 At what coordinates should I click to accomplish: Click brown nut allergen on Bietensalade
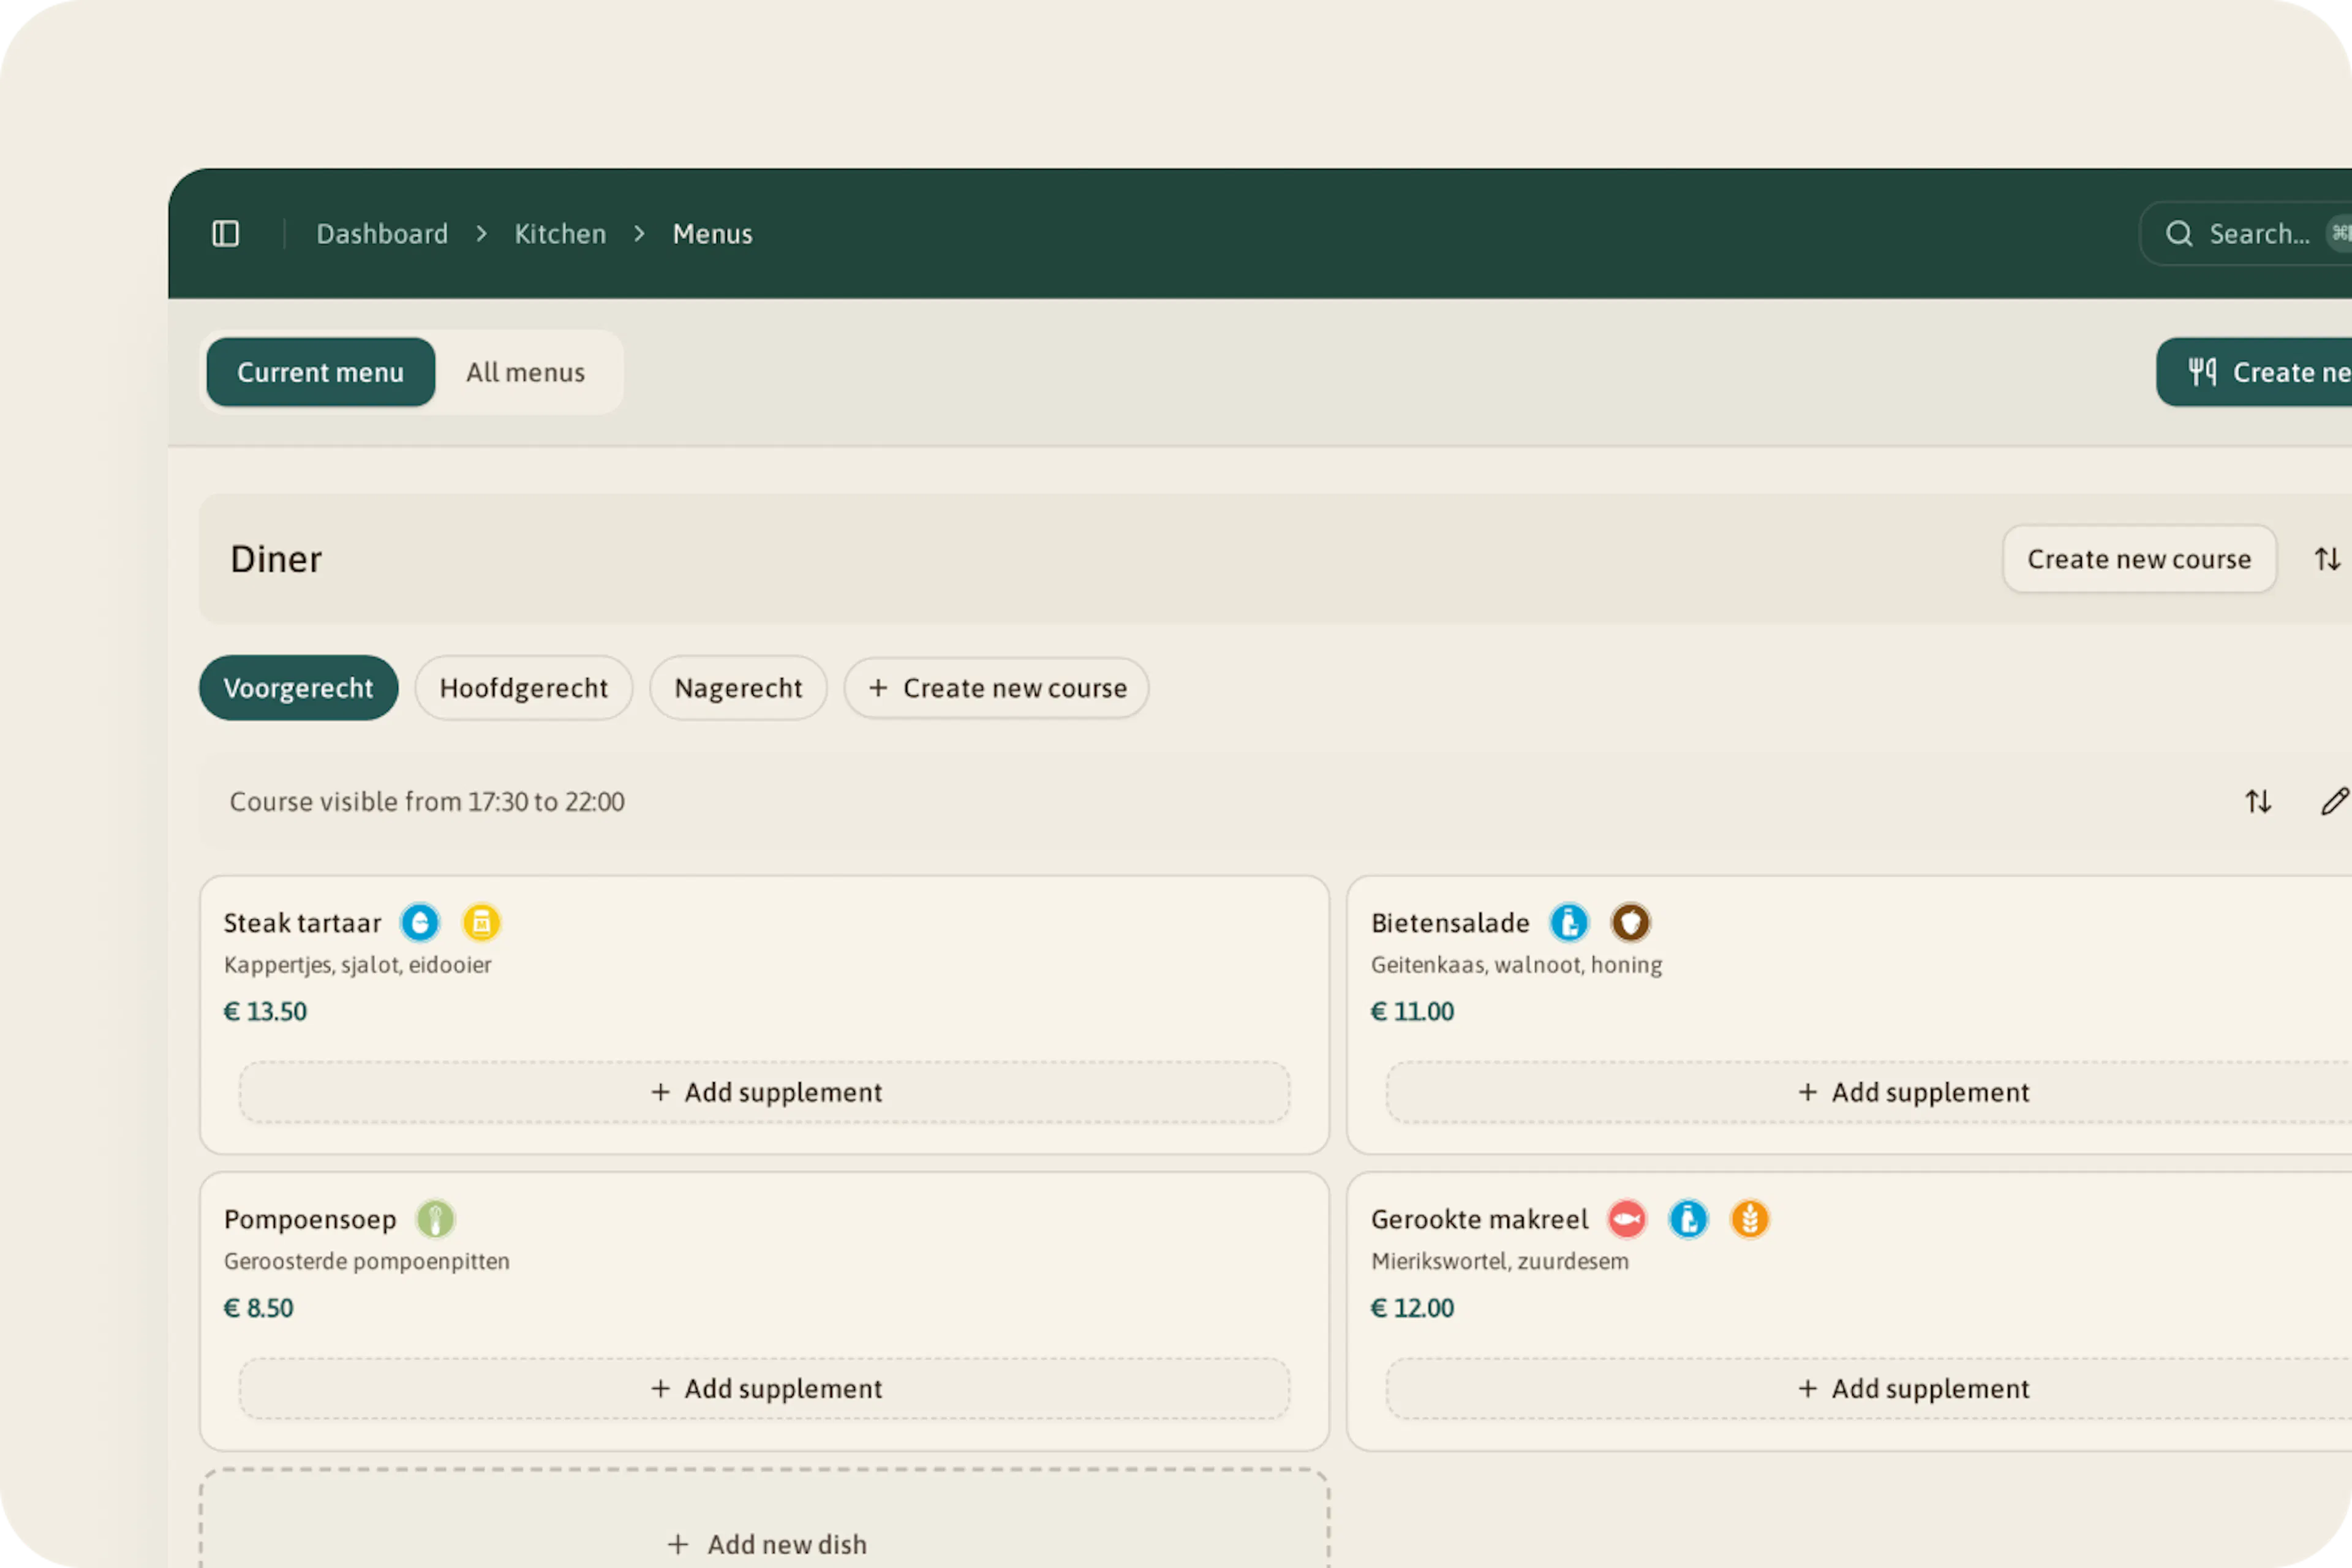[x=1630, y=922]
